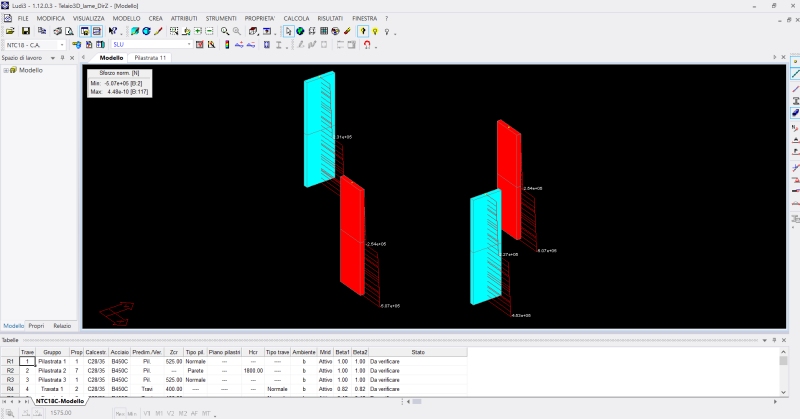Click the zoom in magnifier icon
Screen dimensions: 800x419
tap(225, 31)
